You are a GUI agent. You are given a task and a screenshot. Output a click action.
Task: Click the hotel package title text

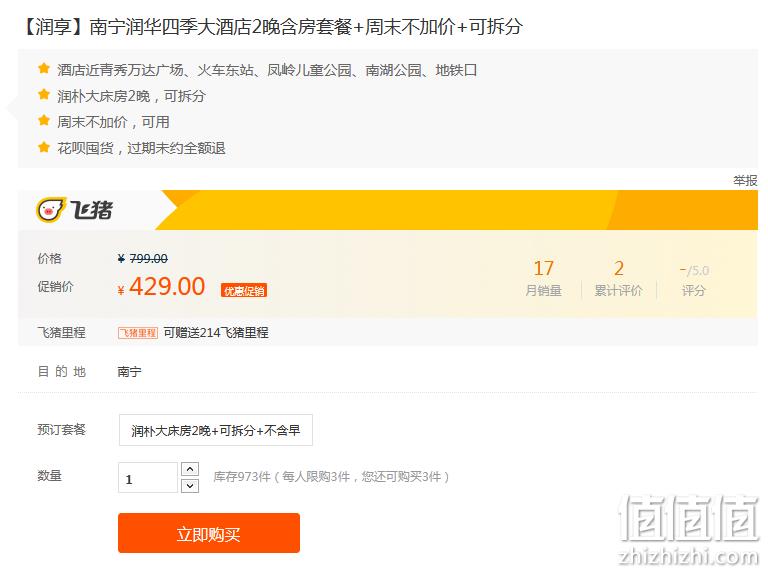273,26
